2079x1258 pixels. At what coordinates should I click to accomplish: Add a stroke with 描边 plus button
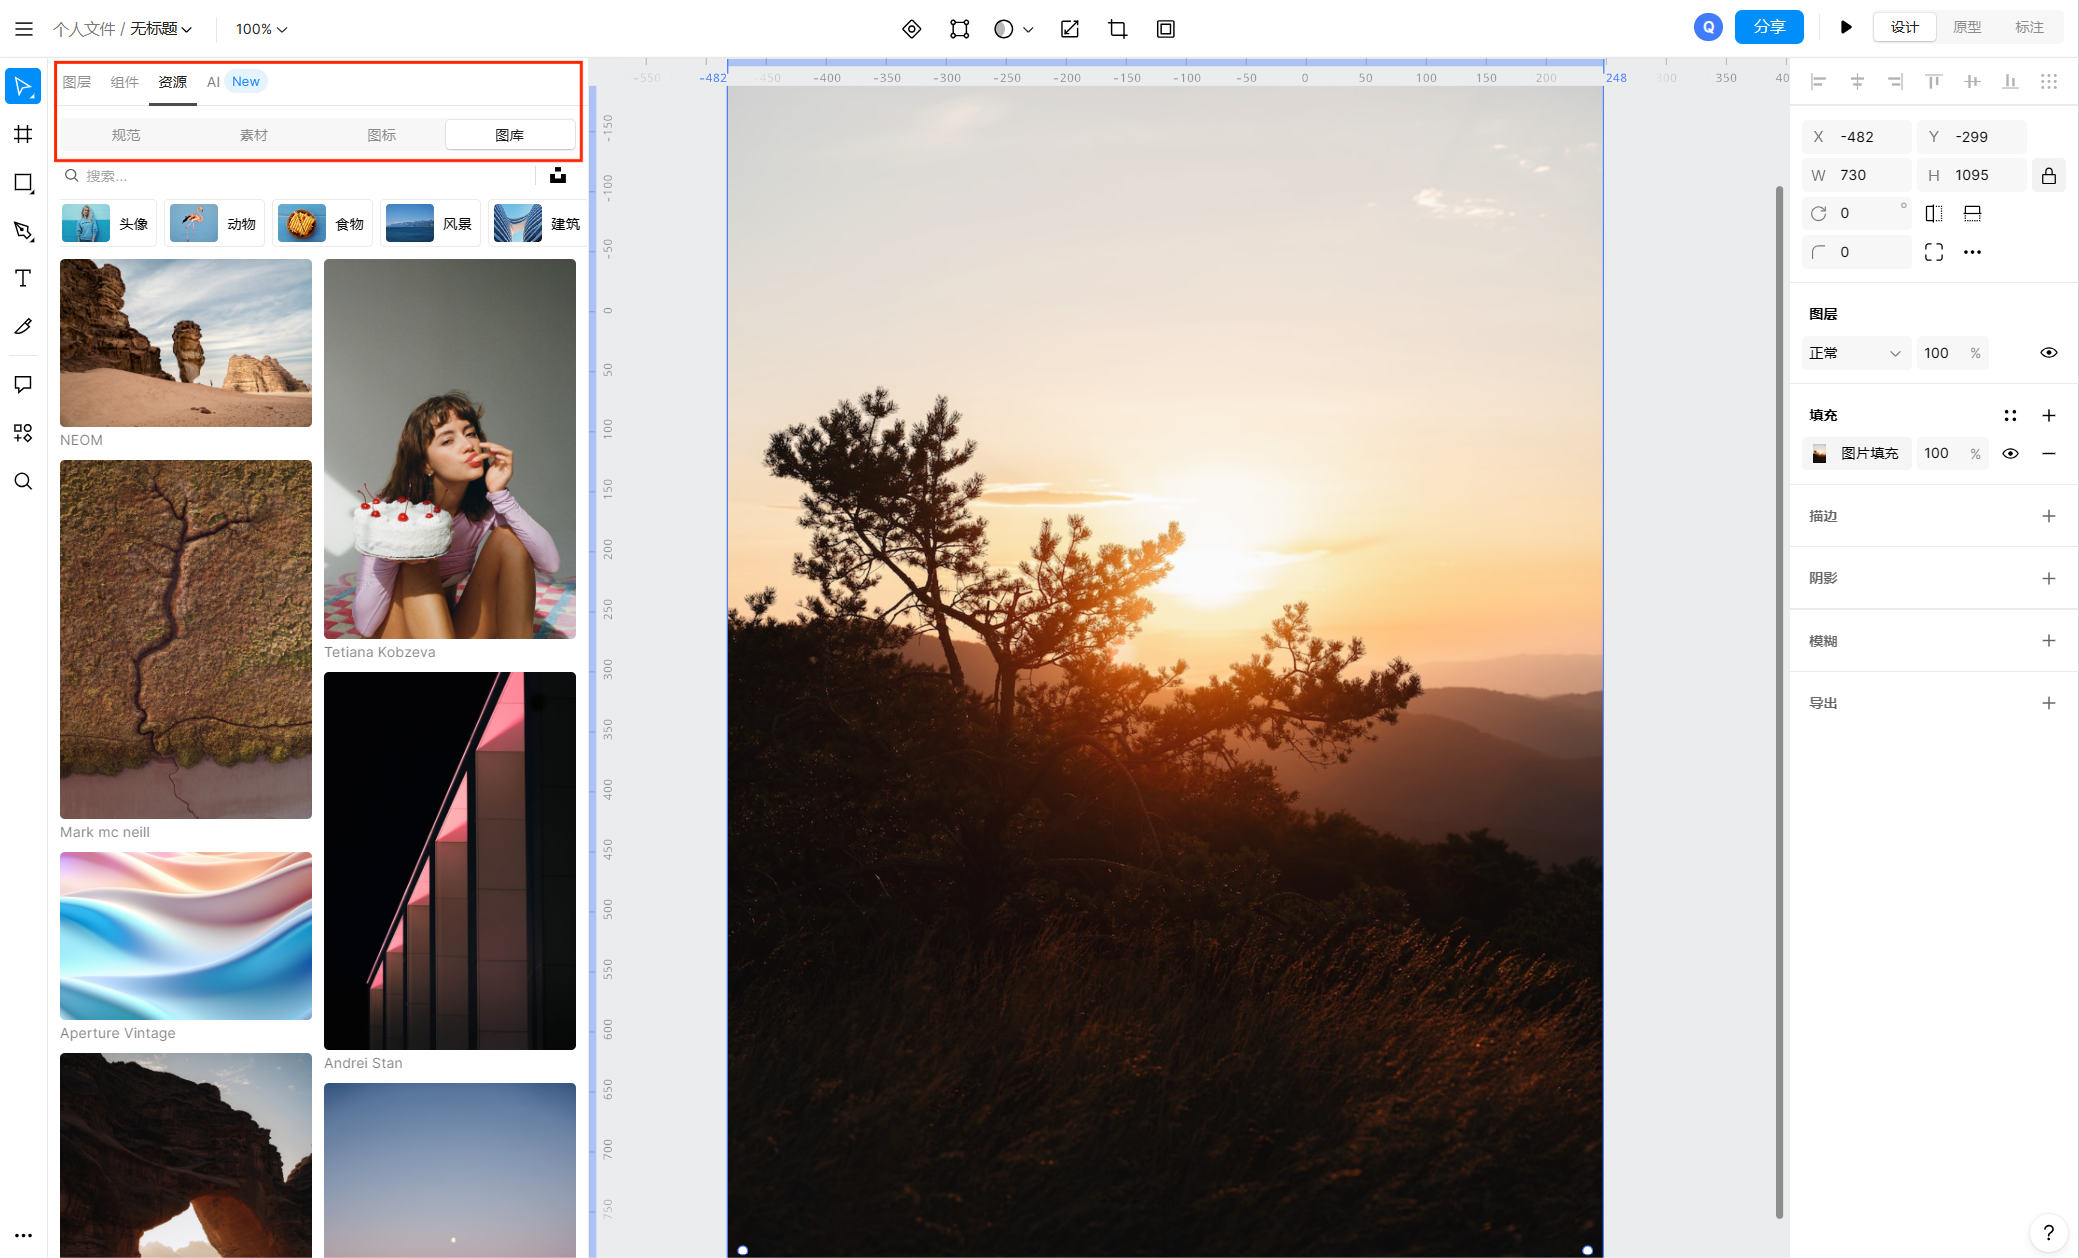pos(2048,516)
